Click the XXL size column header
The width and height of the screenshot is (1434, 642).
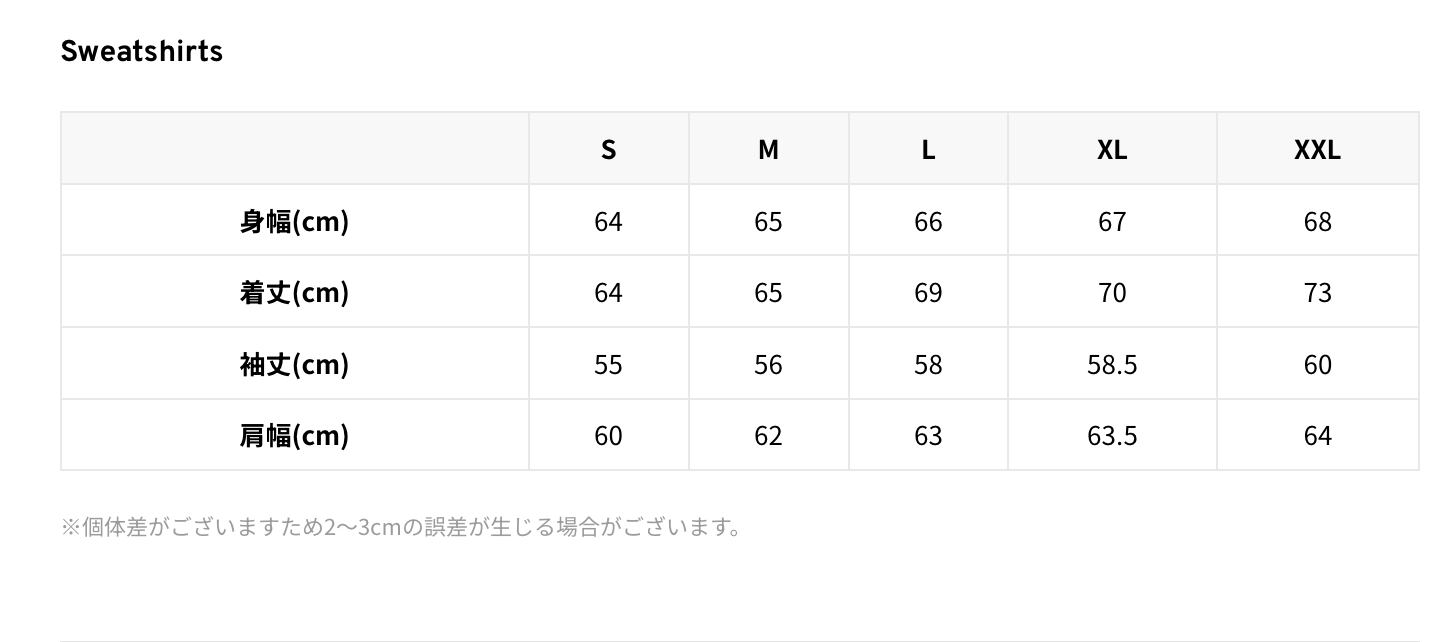point(1317,149)
